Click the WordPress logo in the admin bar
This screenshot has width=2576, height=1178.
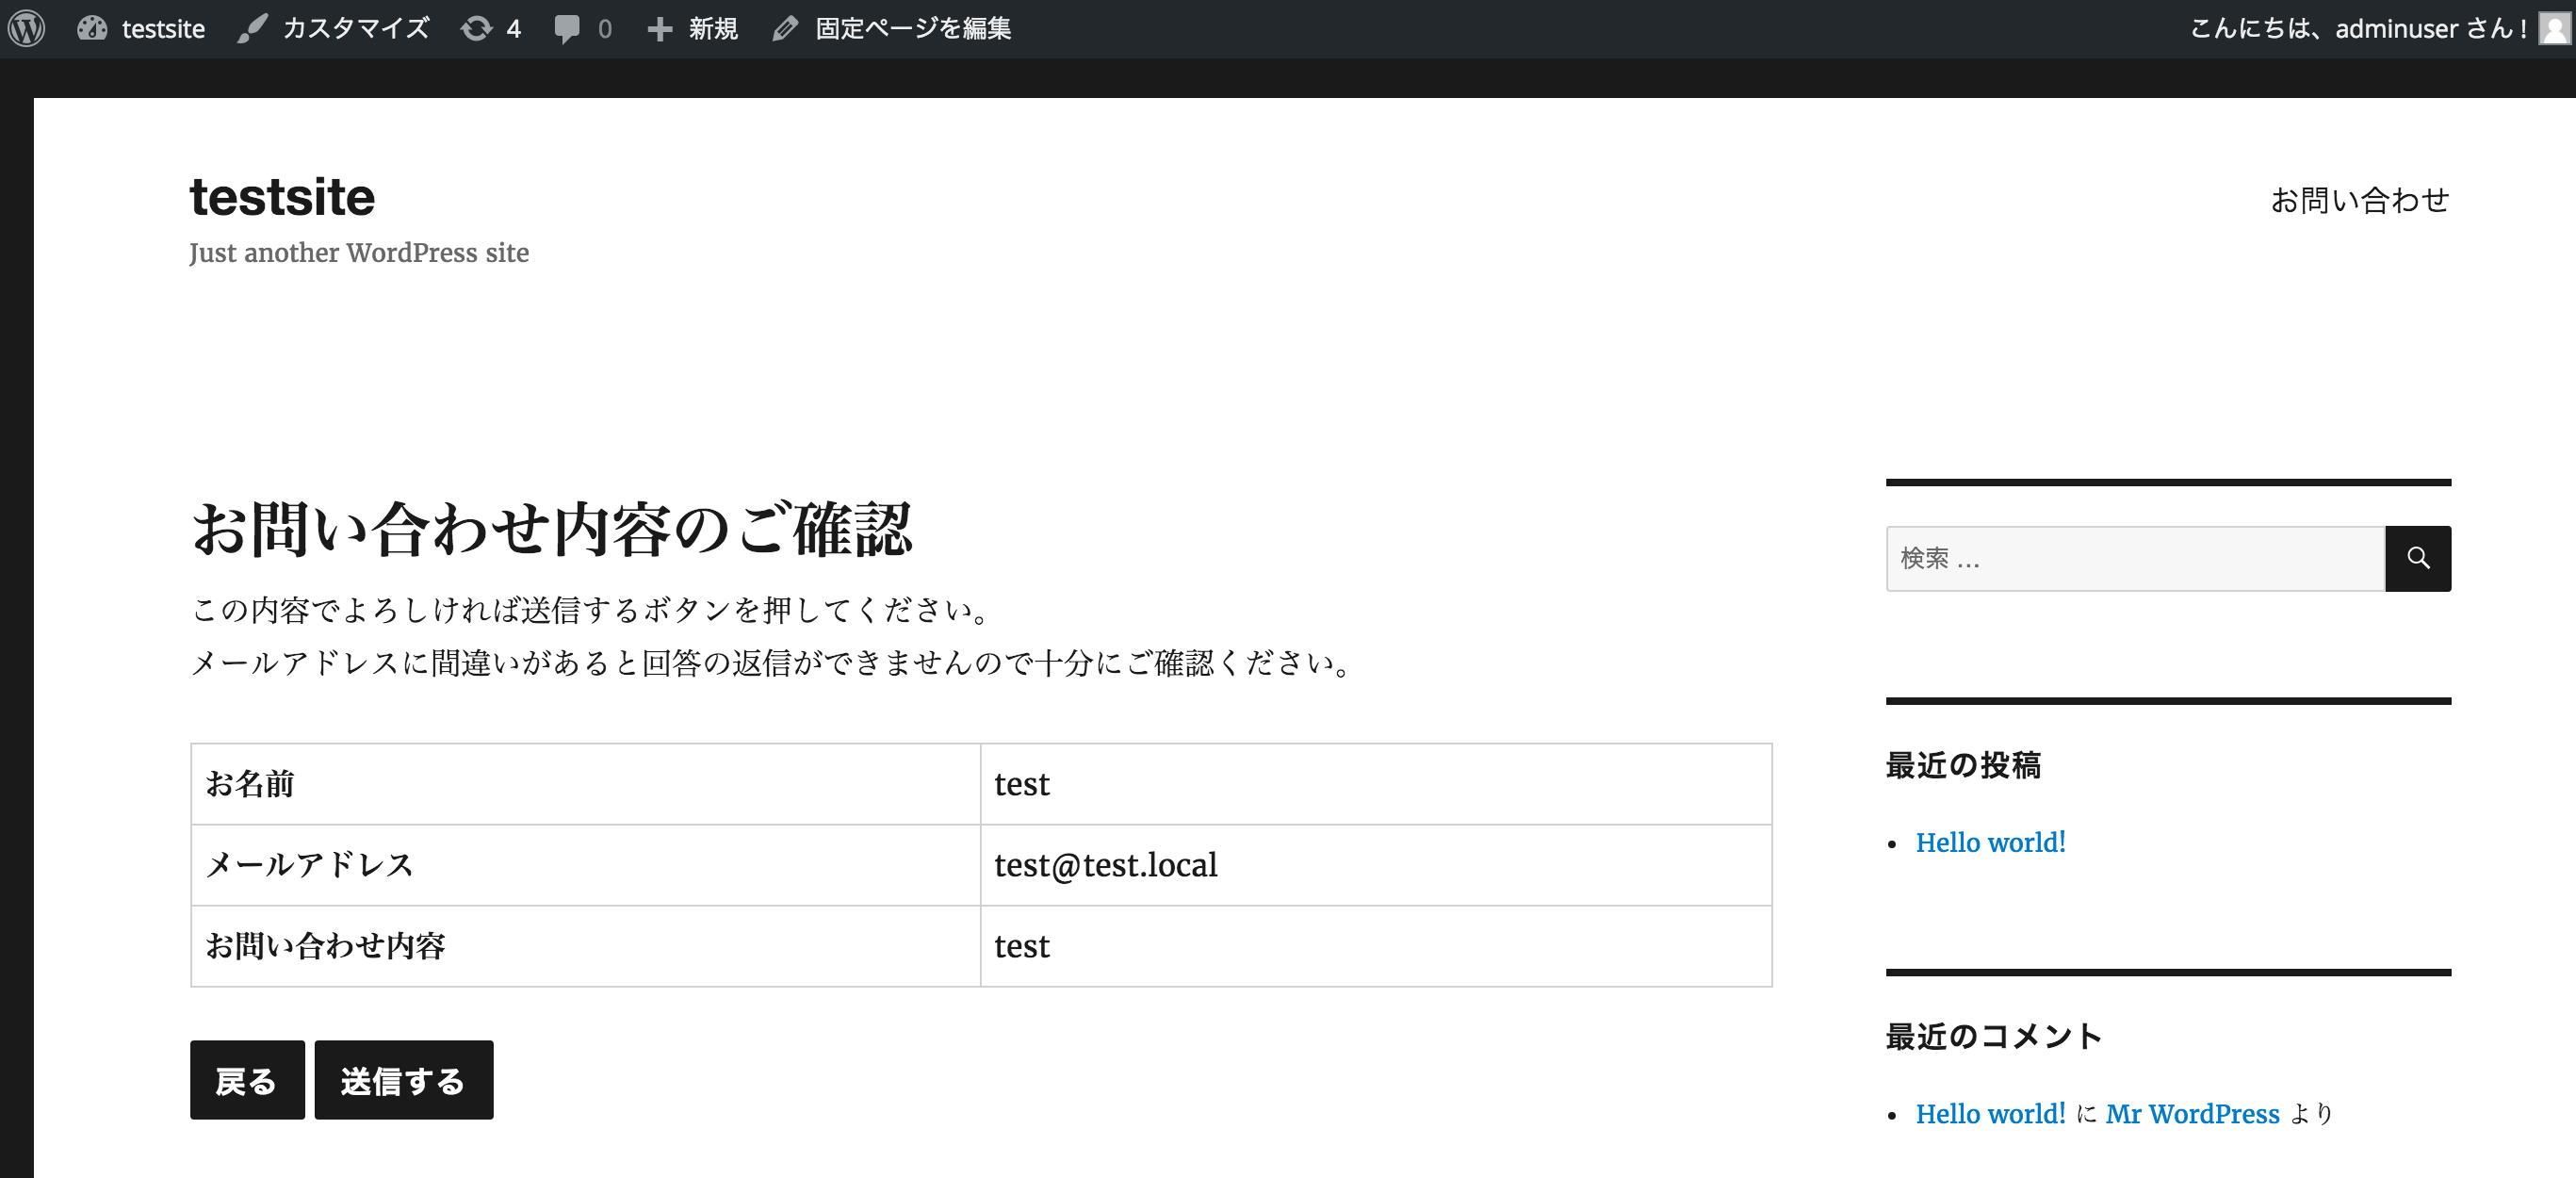click(x=27, y=28)
